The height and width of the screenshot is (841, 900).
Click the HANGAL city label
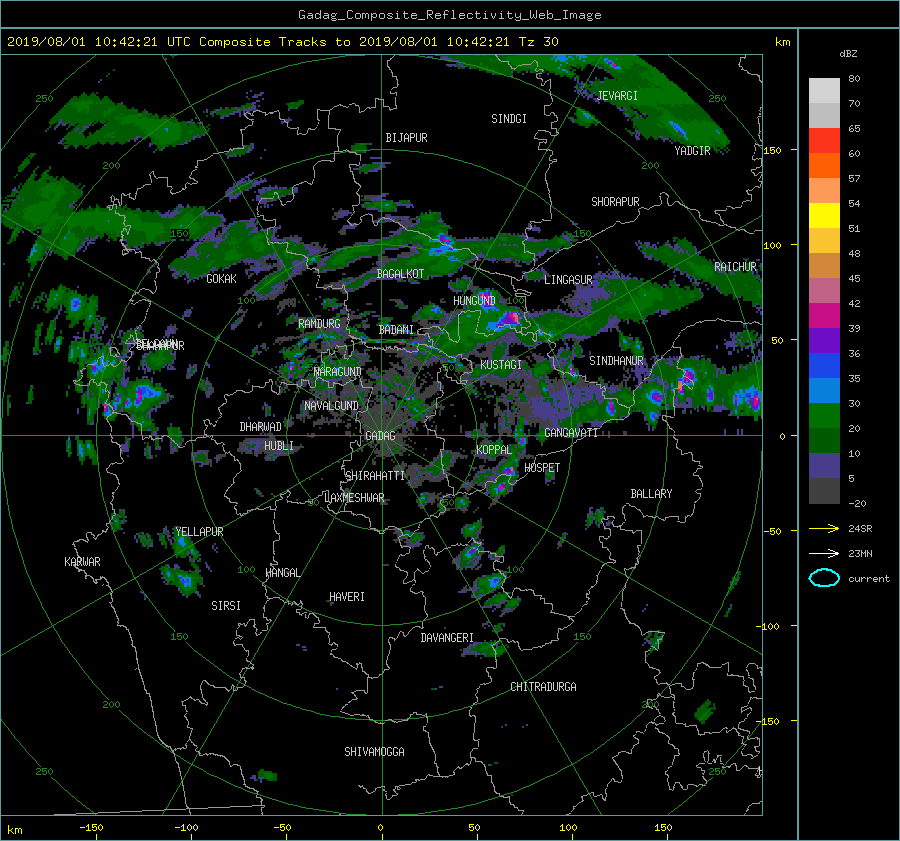tap(282, 573)
